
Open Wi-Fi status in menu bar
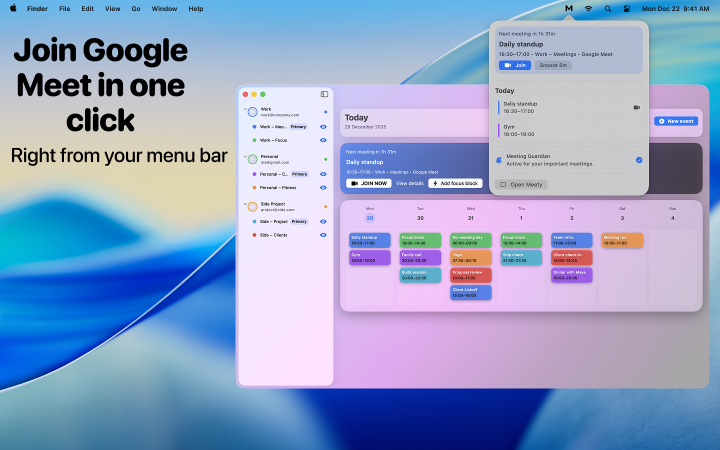588,8
